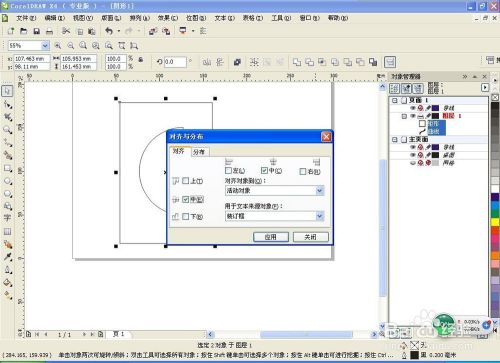Open the 用于文本来源对象 dropdown
Viewport: 500px width, 363px height.
(x=319, y=216)
